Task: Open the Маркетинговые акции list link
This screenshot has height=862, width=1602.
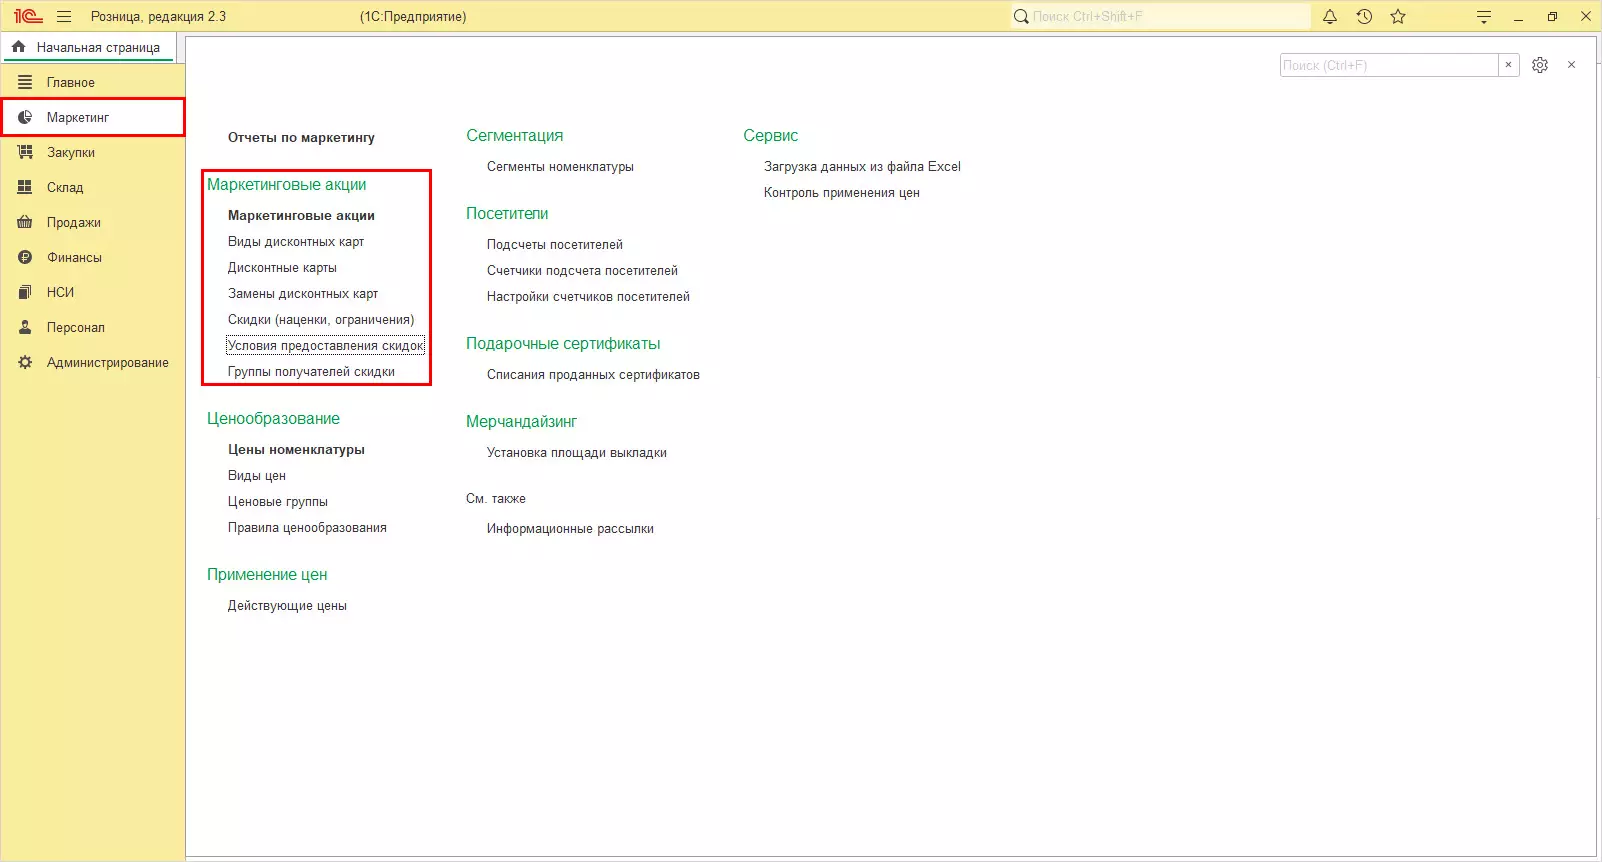Action: (301, 215)
